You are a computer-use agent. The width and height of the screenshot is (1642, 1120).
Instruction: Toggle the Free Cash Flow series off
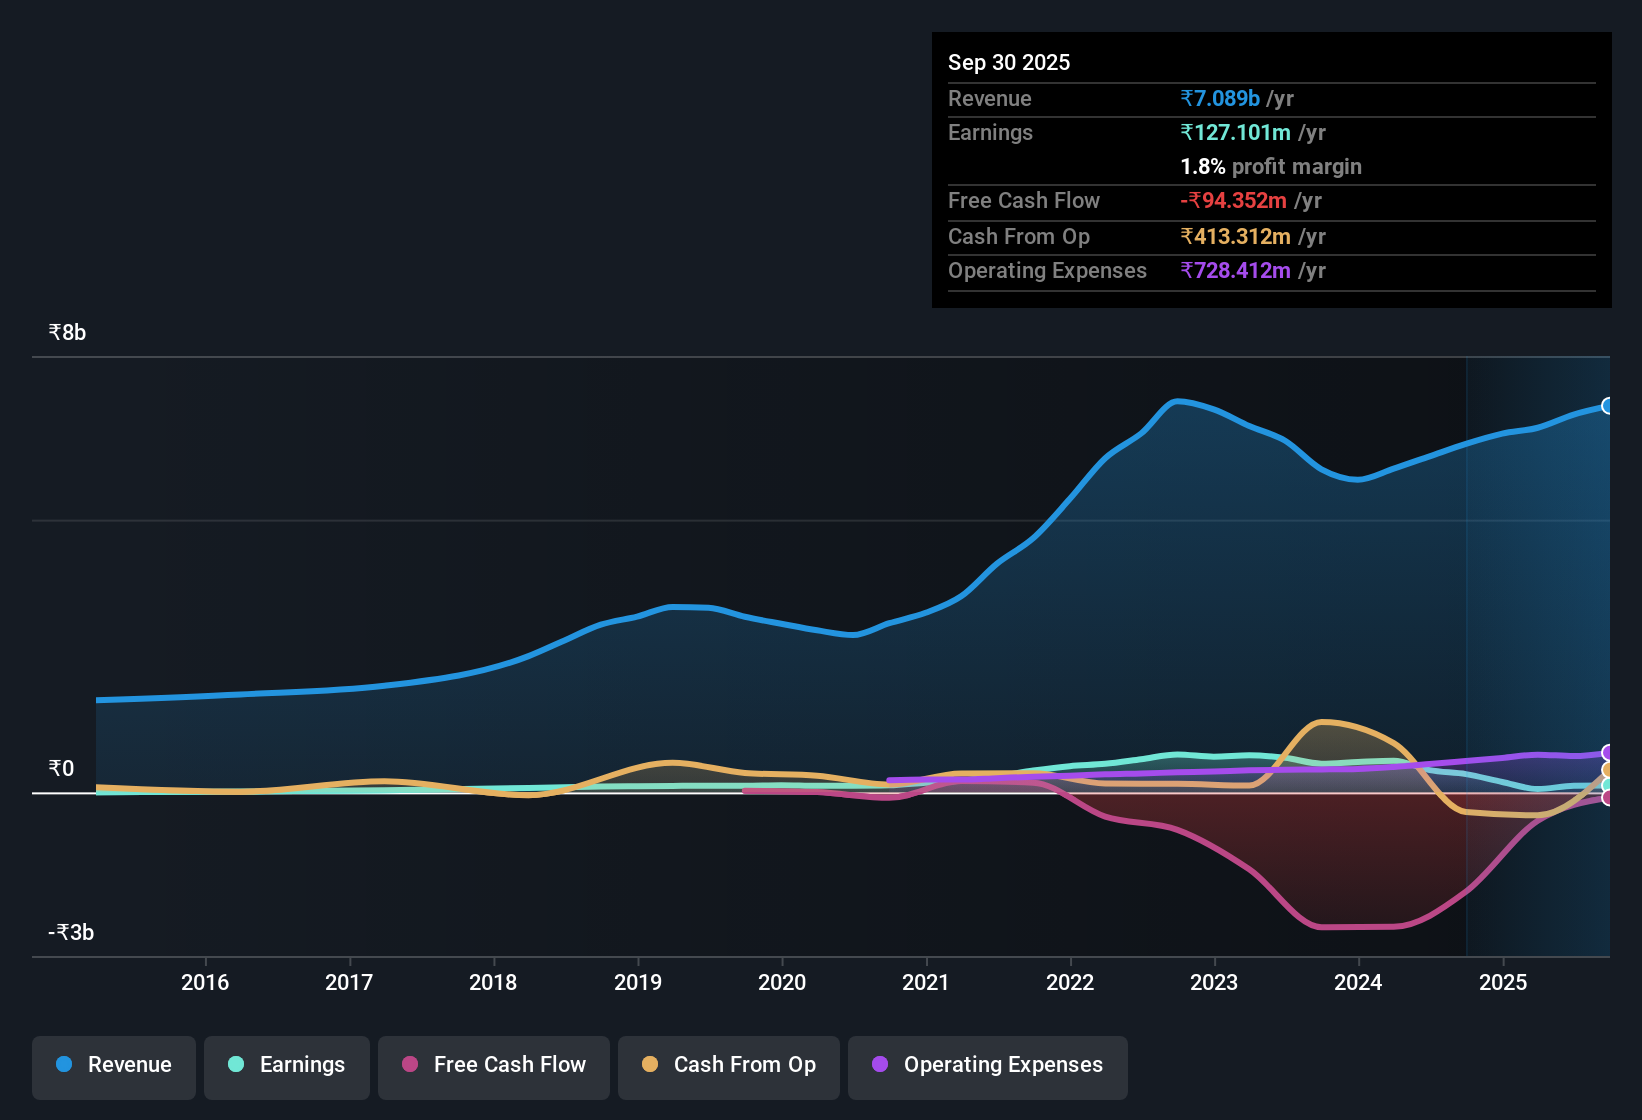[x=493, y=1065]
